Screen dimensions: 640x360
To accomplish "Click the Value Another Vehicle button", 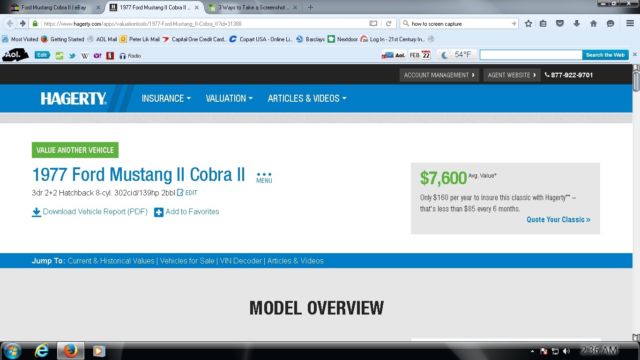I will click(75, 150).
